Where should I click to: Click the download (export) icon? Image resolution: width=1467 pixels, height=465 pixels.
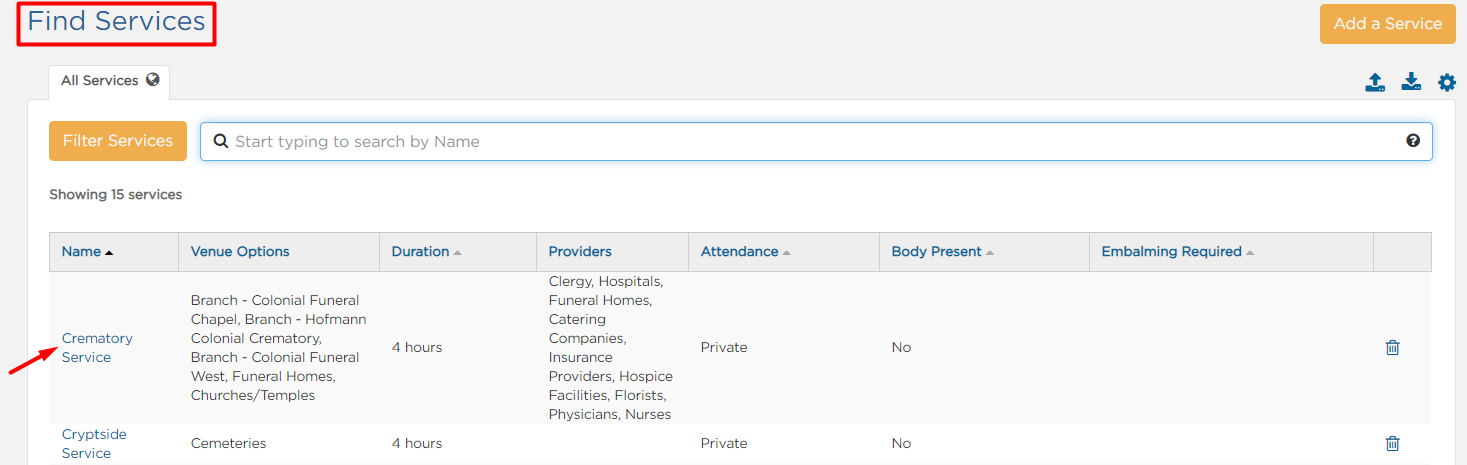(1411, 82)
